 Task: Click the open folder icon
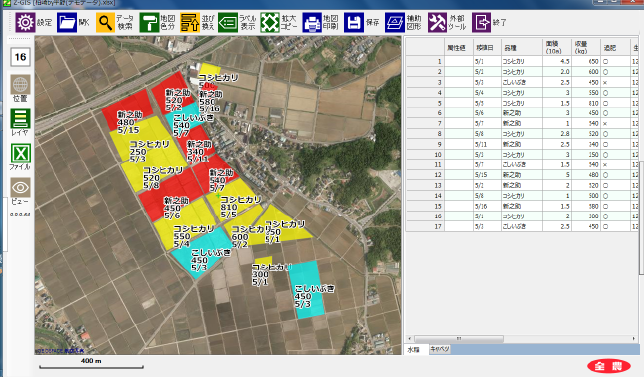pos(67,22)
